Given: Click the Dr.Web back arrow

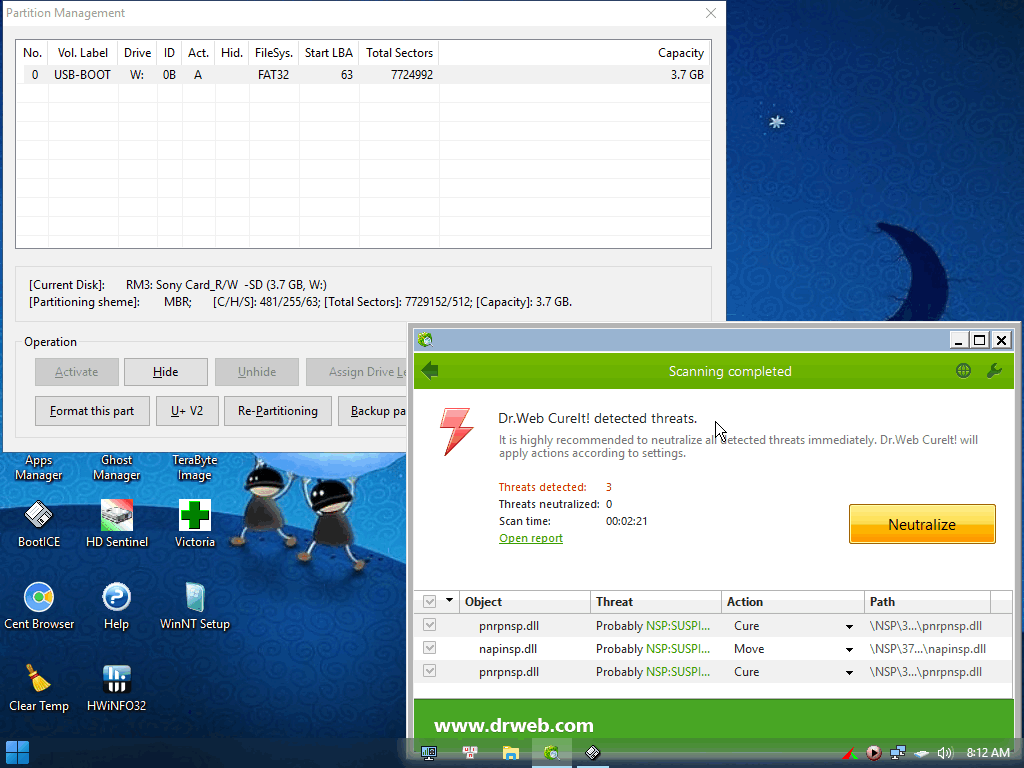Looking at the screenshot, I should point(430,371).
